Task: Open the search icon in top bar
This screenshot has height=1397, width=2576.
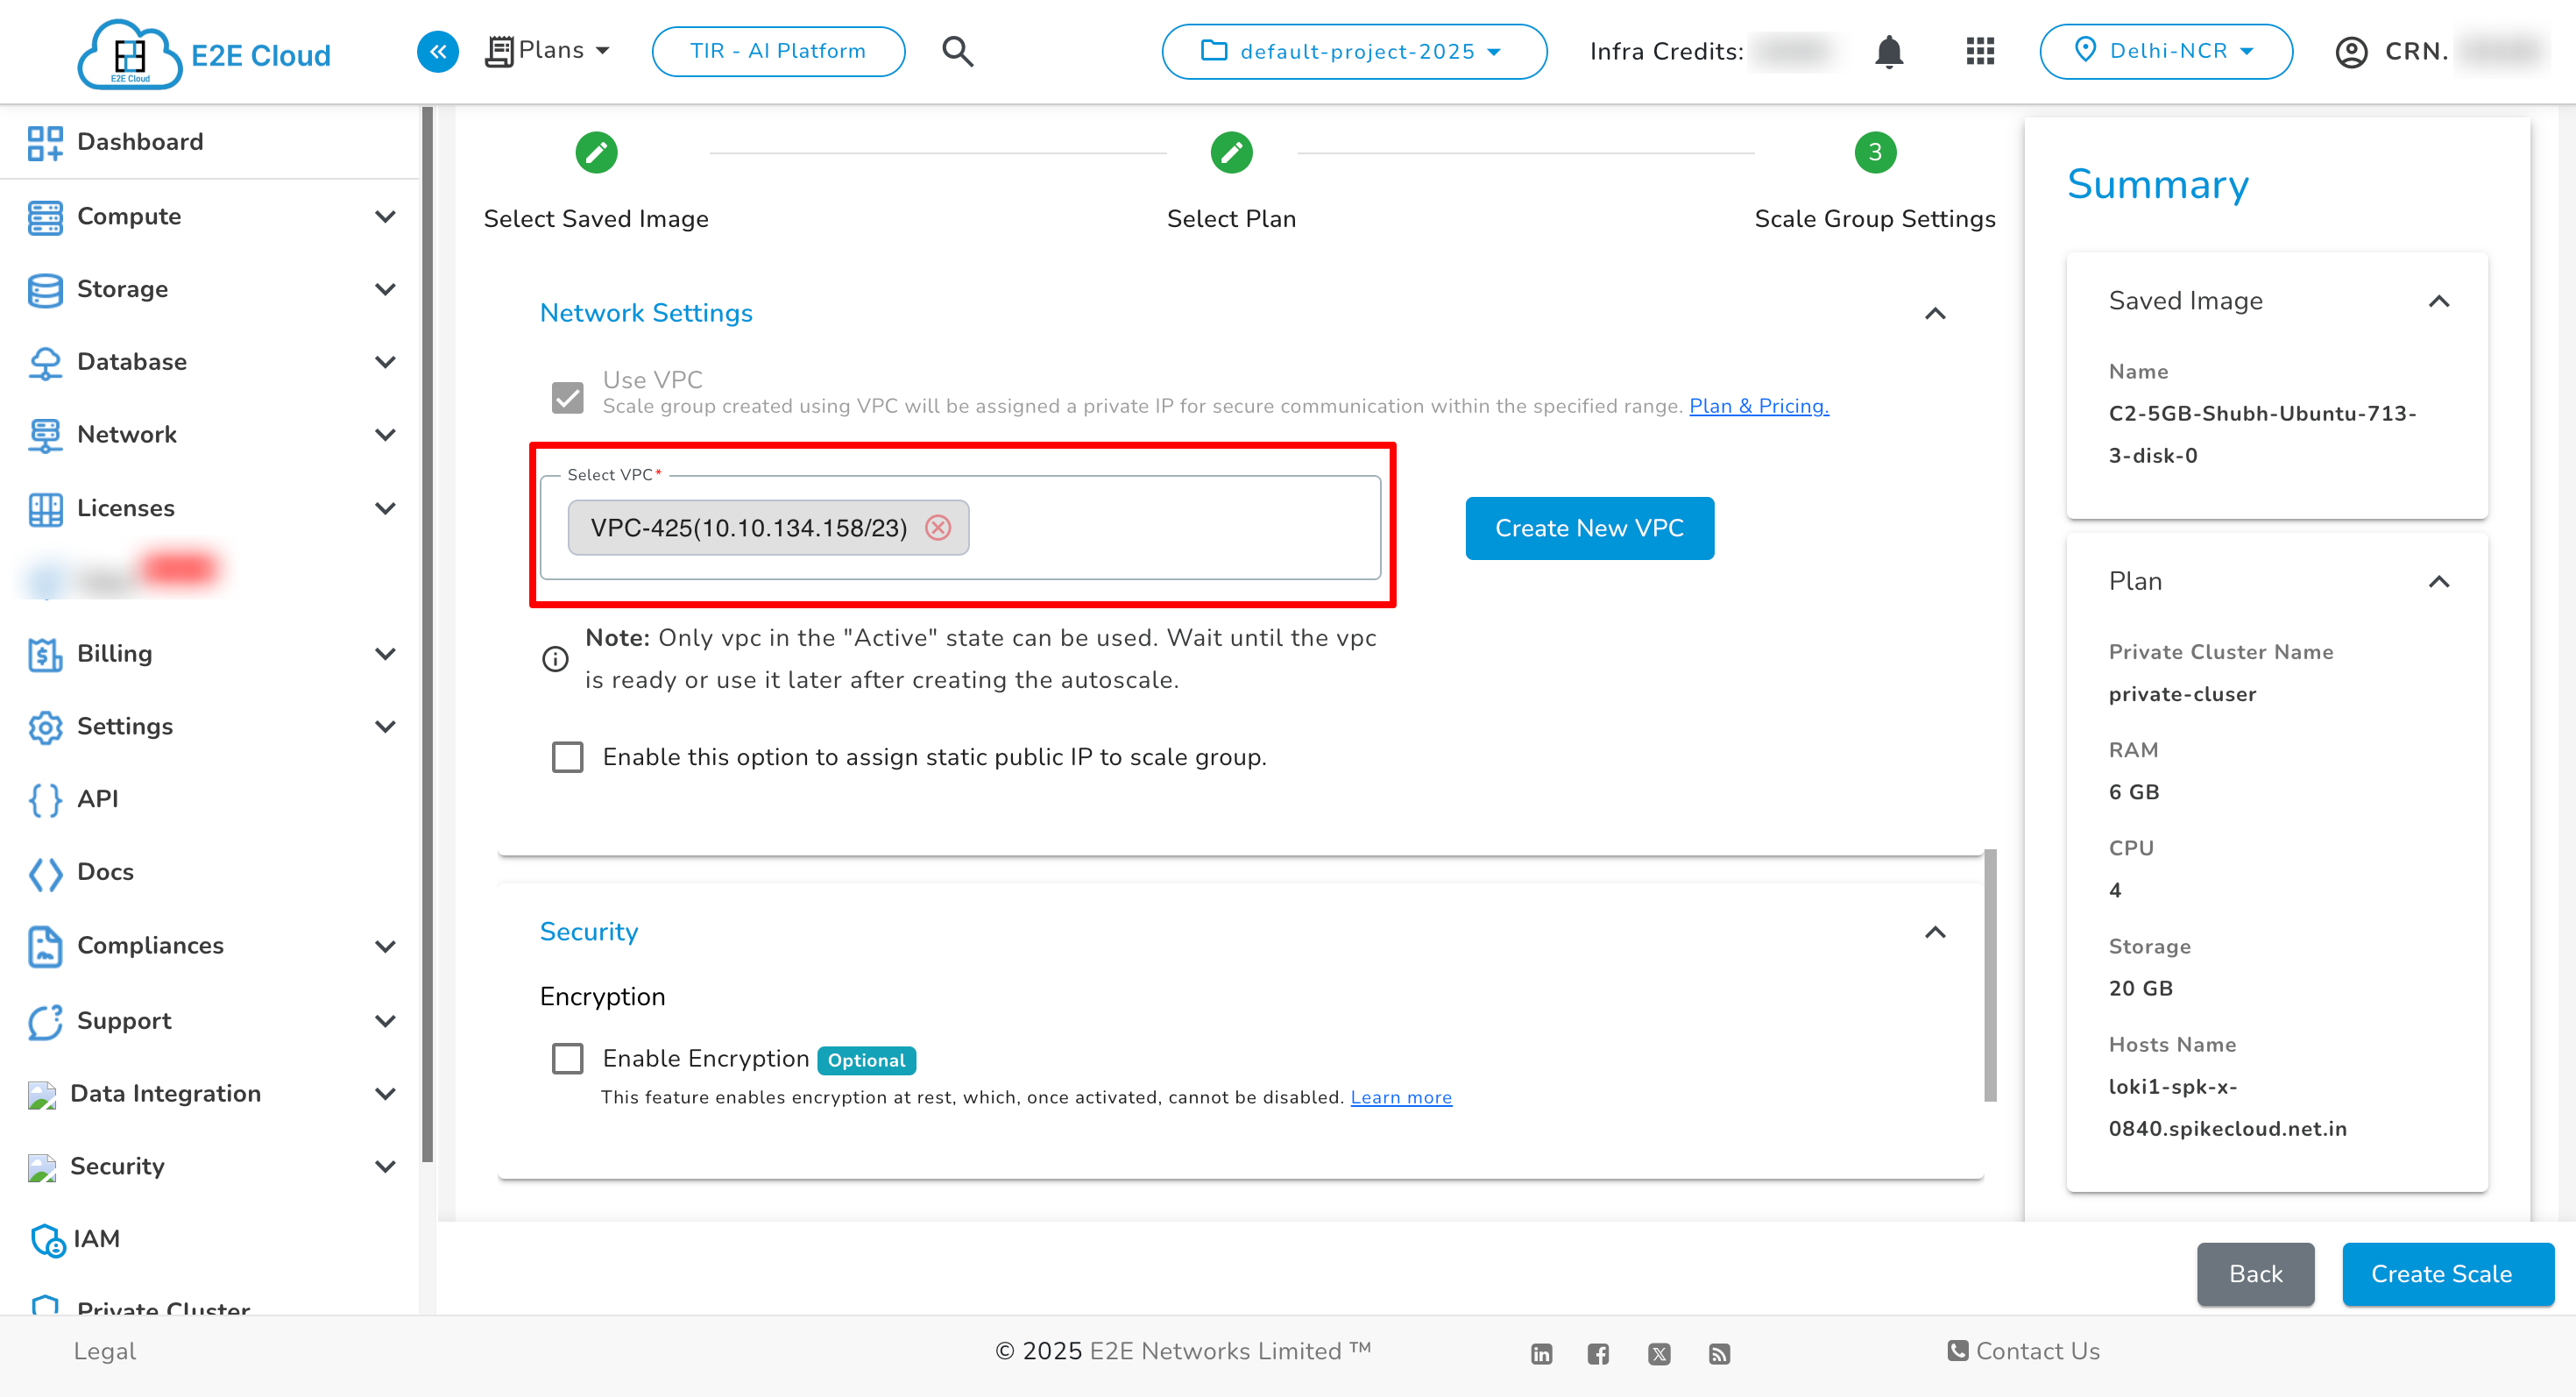Action: pyautogui.click(x=957, y=51)
